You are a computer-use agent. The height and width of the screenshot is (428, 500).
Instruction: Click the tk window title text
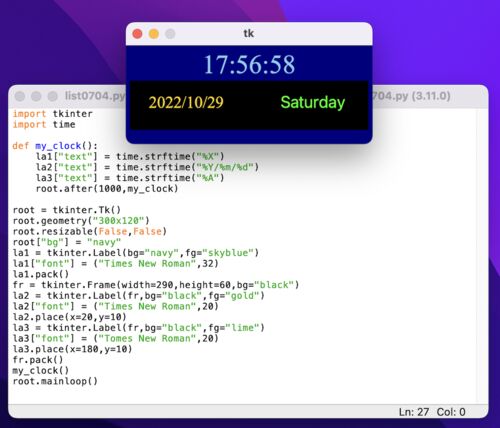(x=249, y=33)
